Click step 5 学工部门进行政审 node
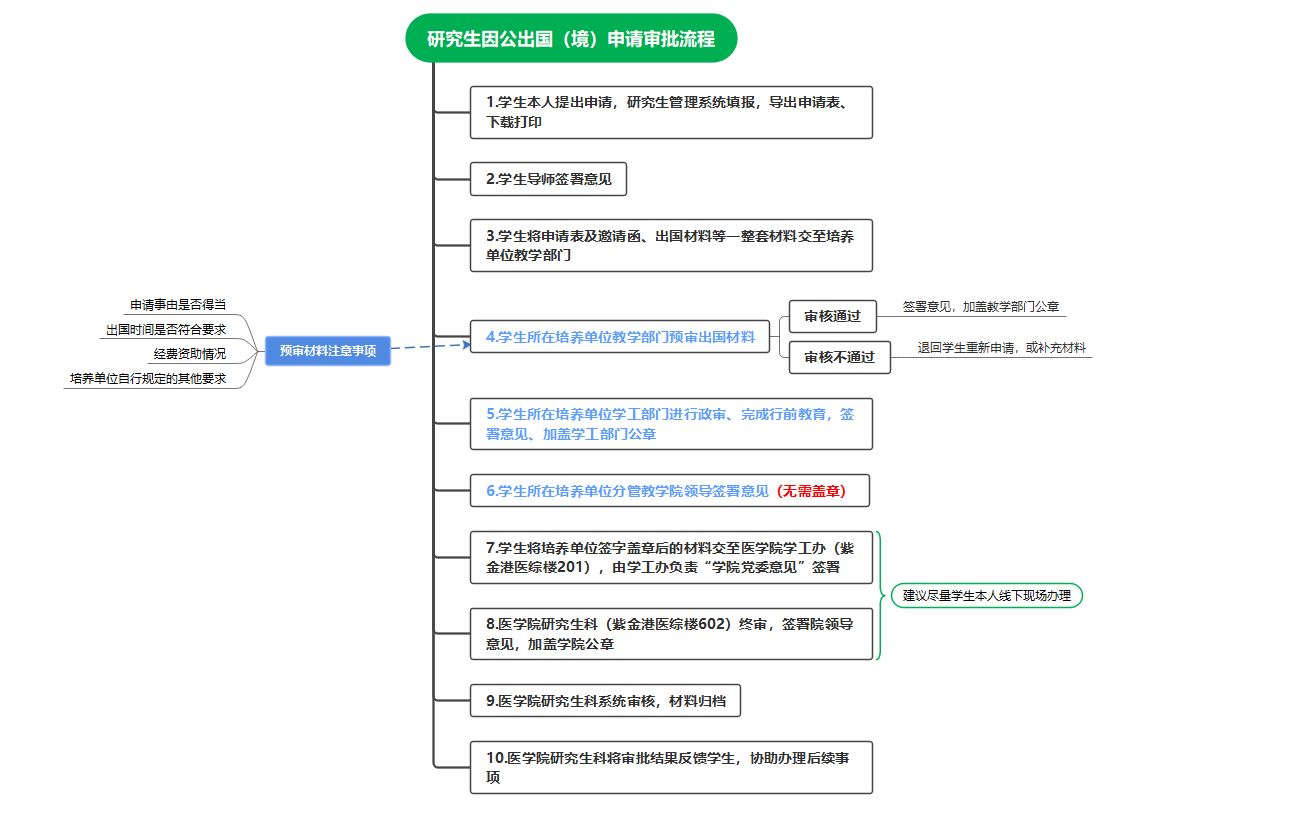Screen dimensions: 1316x813 point(671,424)
